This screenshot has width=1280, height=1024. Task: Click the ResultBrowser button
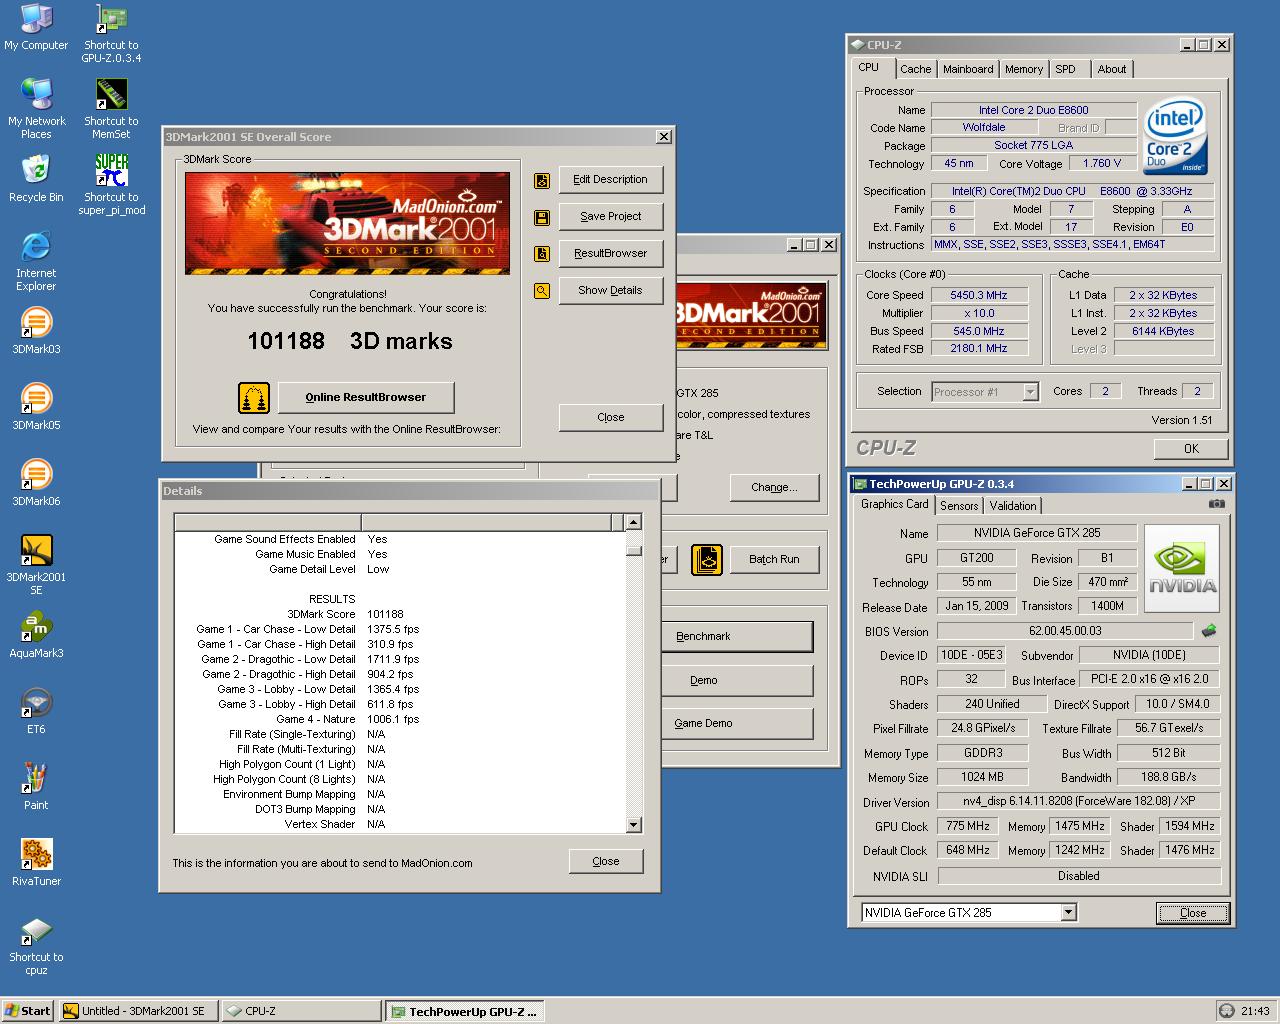point(610,254)
